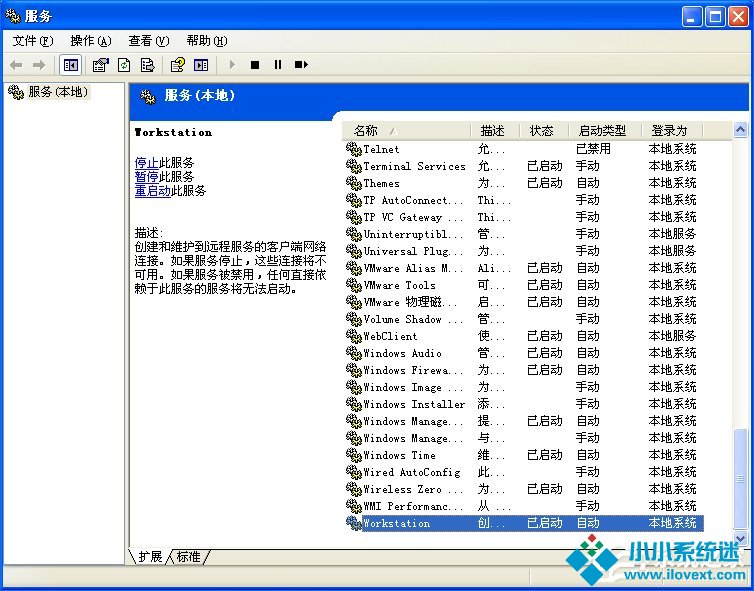This screenshot has width=754, height=591.
Task: Open the 操作(A) menu
Action: 91,41
